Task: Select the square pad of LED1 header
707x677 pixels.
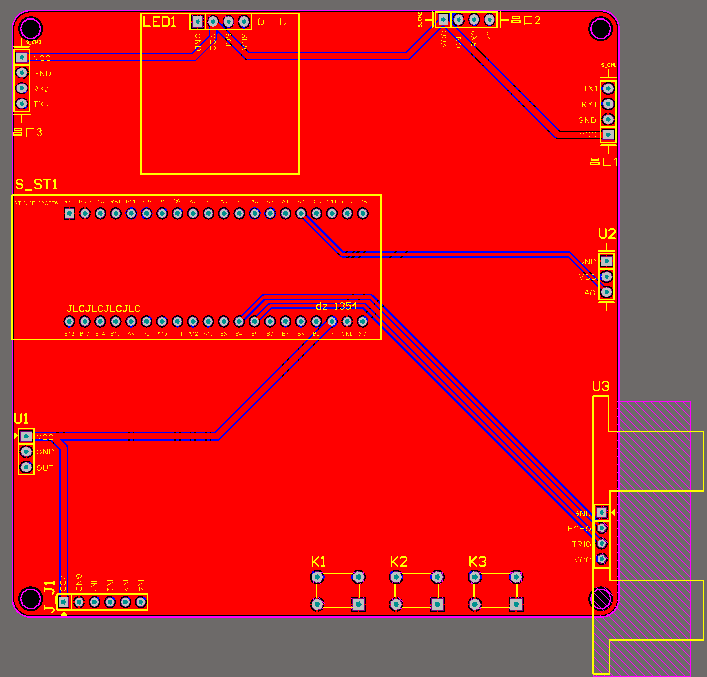Action: (197, 21)
